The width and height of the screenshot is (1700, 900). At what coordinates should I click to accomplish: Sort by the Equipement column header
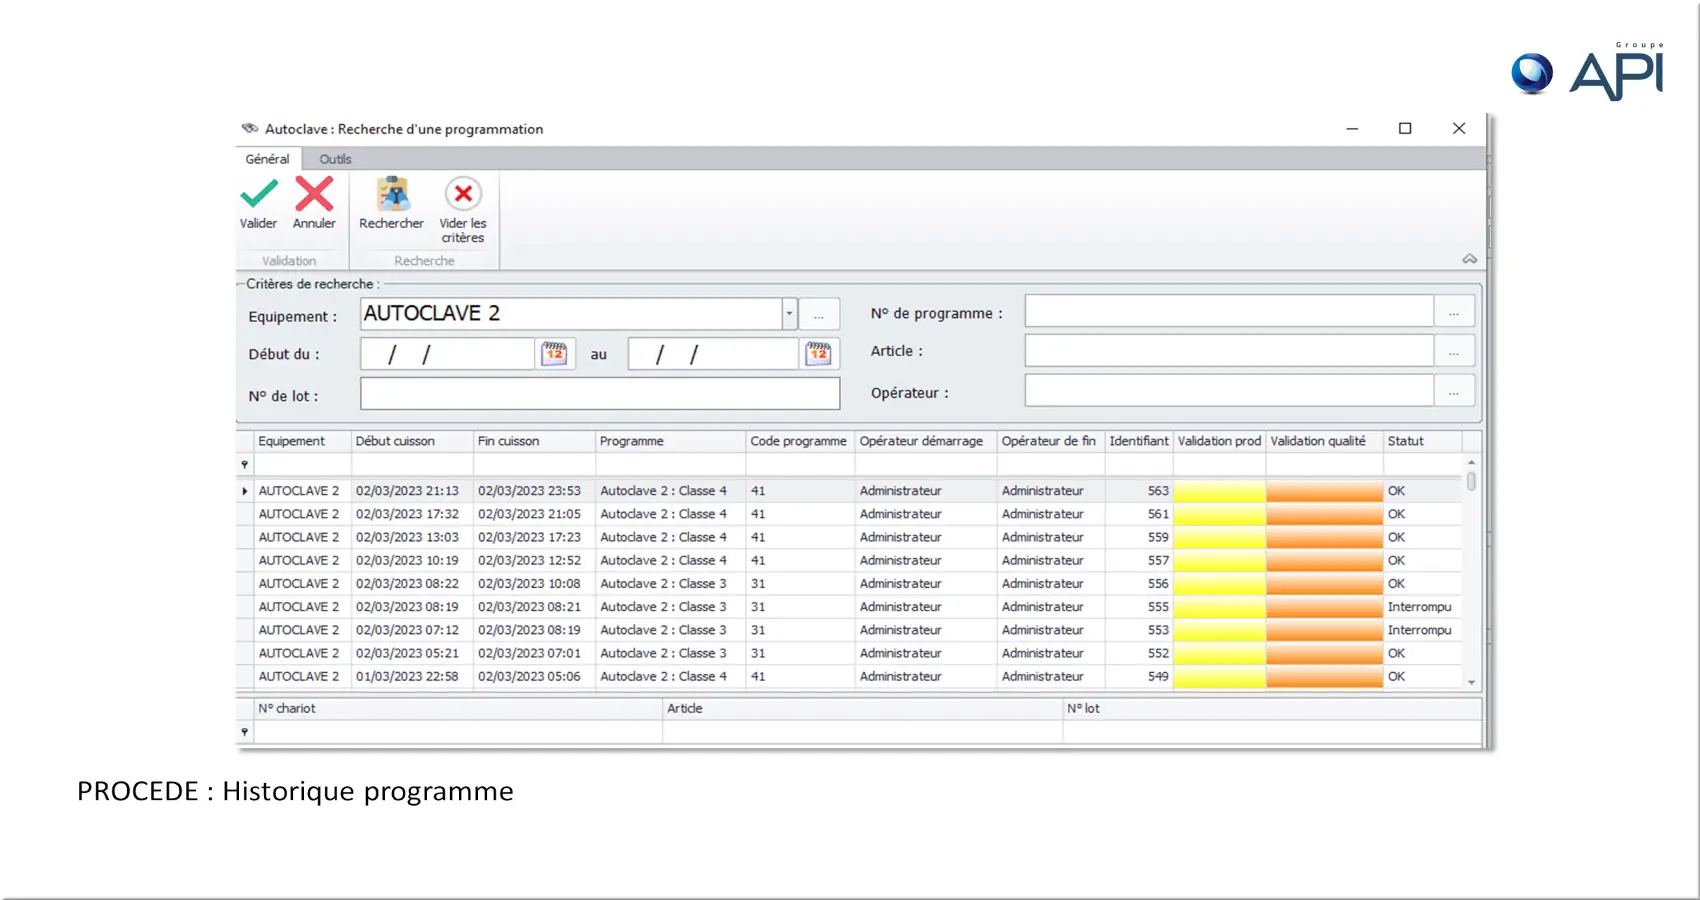pos(302,441)
